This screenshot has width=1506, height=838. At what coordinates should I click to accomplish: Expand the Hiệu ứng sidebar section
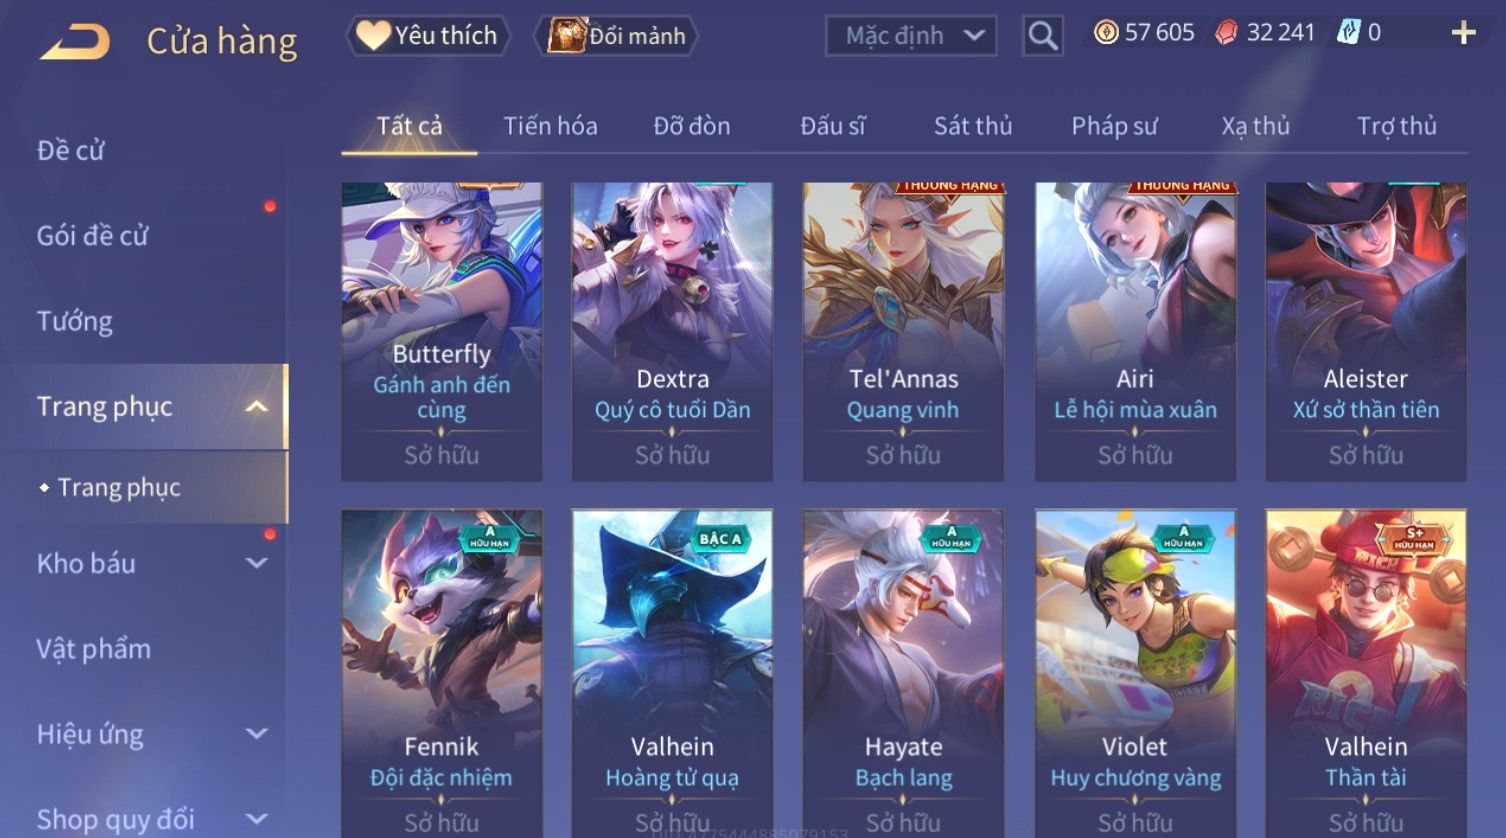pyautogui.click(x=257, y=734)
